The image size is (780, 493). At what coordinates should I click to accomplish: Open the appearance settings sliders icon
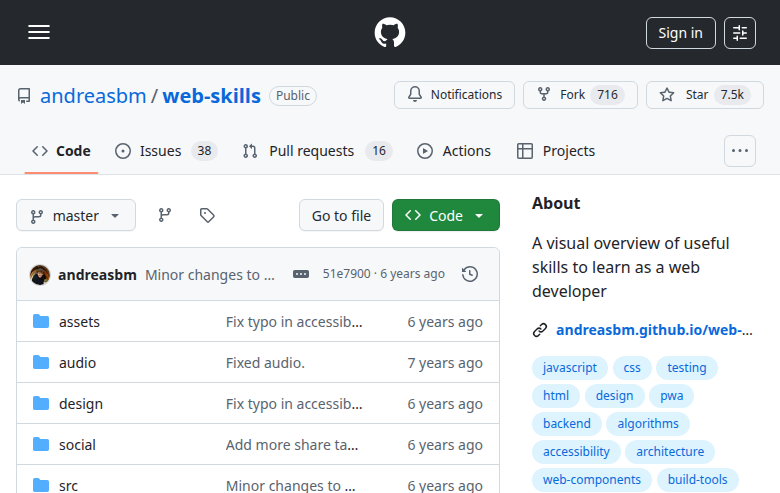click(x=740, y=33)
